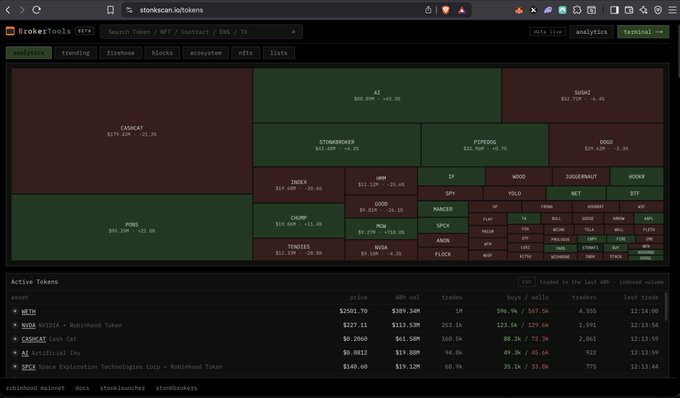Screen dimensions: 680x398
Task: Open the teal arch extension icon
Action: (x=562, y=10)
